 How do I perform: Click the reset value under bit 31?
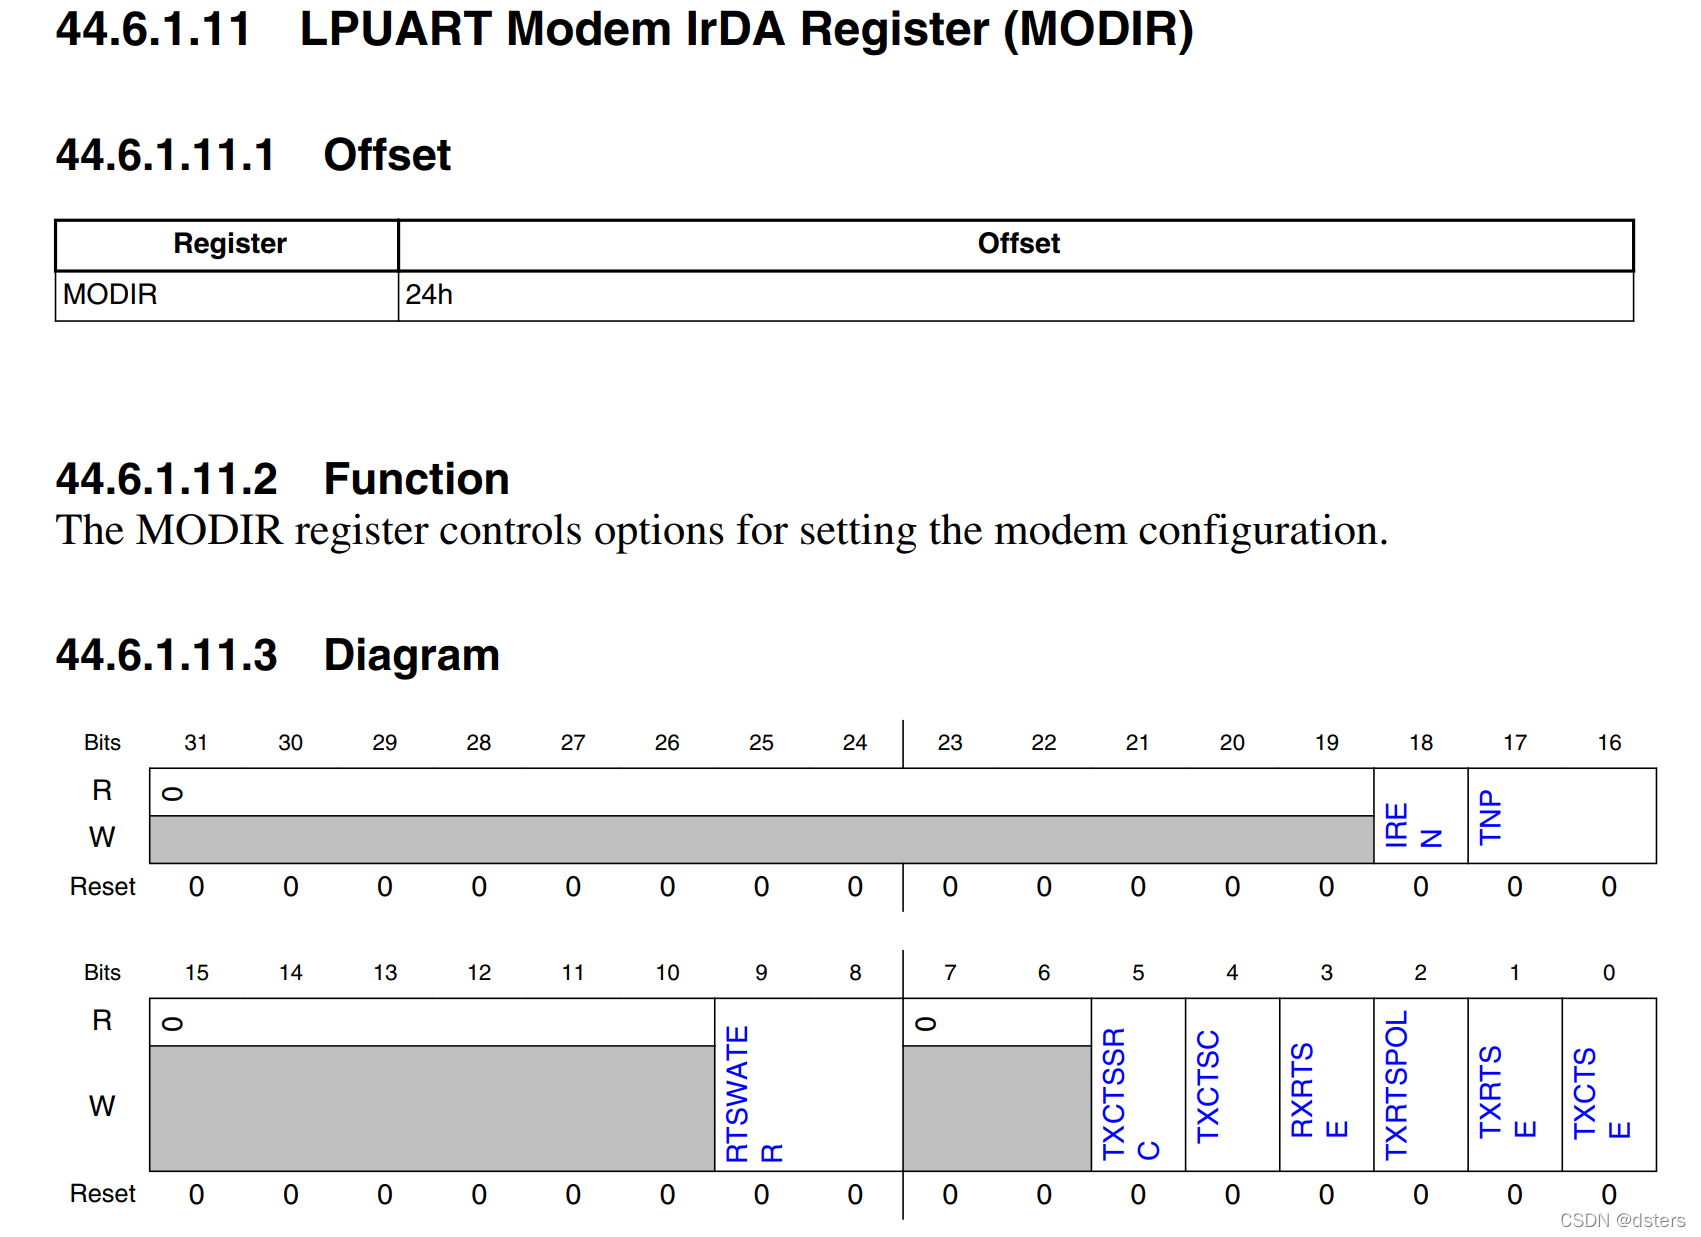pyautogui.click(x=196, y=887)
